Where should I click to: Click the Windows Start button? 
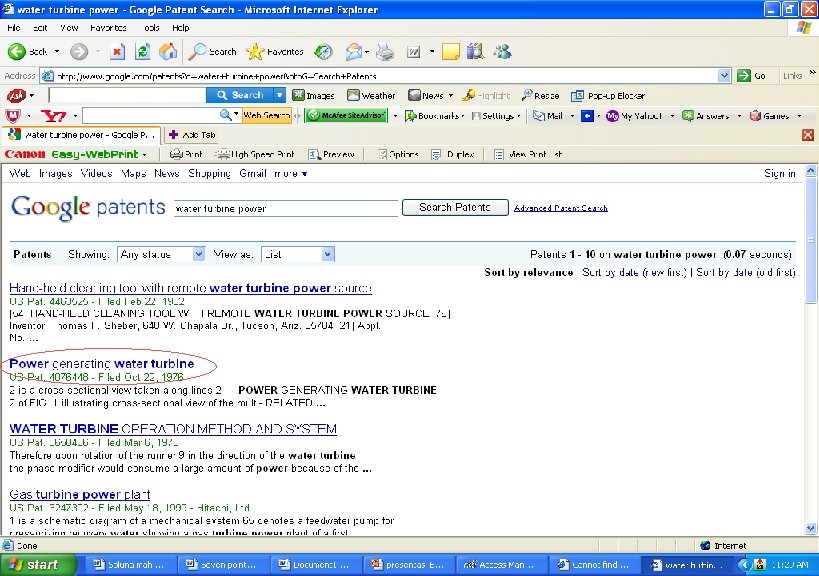click(x=38, y=565)
